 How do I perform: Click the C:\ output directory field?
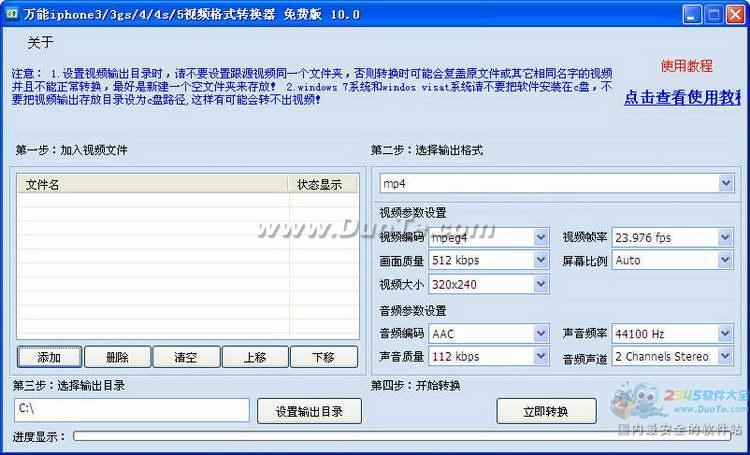pyautogui.click(x=131, y=410)
